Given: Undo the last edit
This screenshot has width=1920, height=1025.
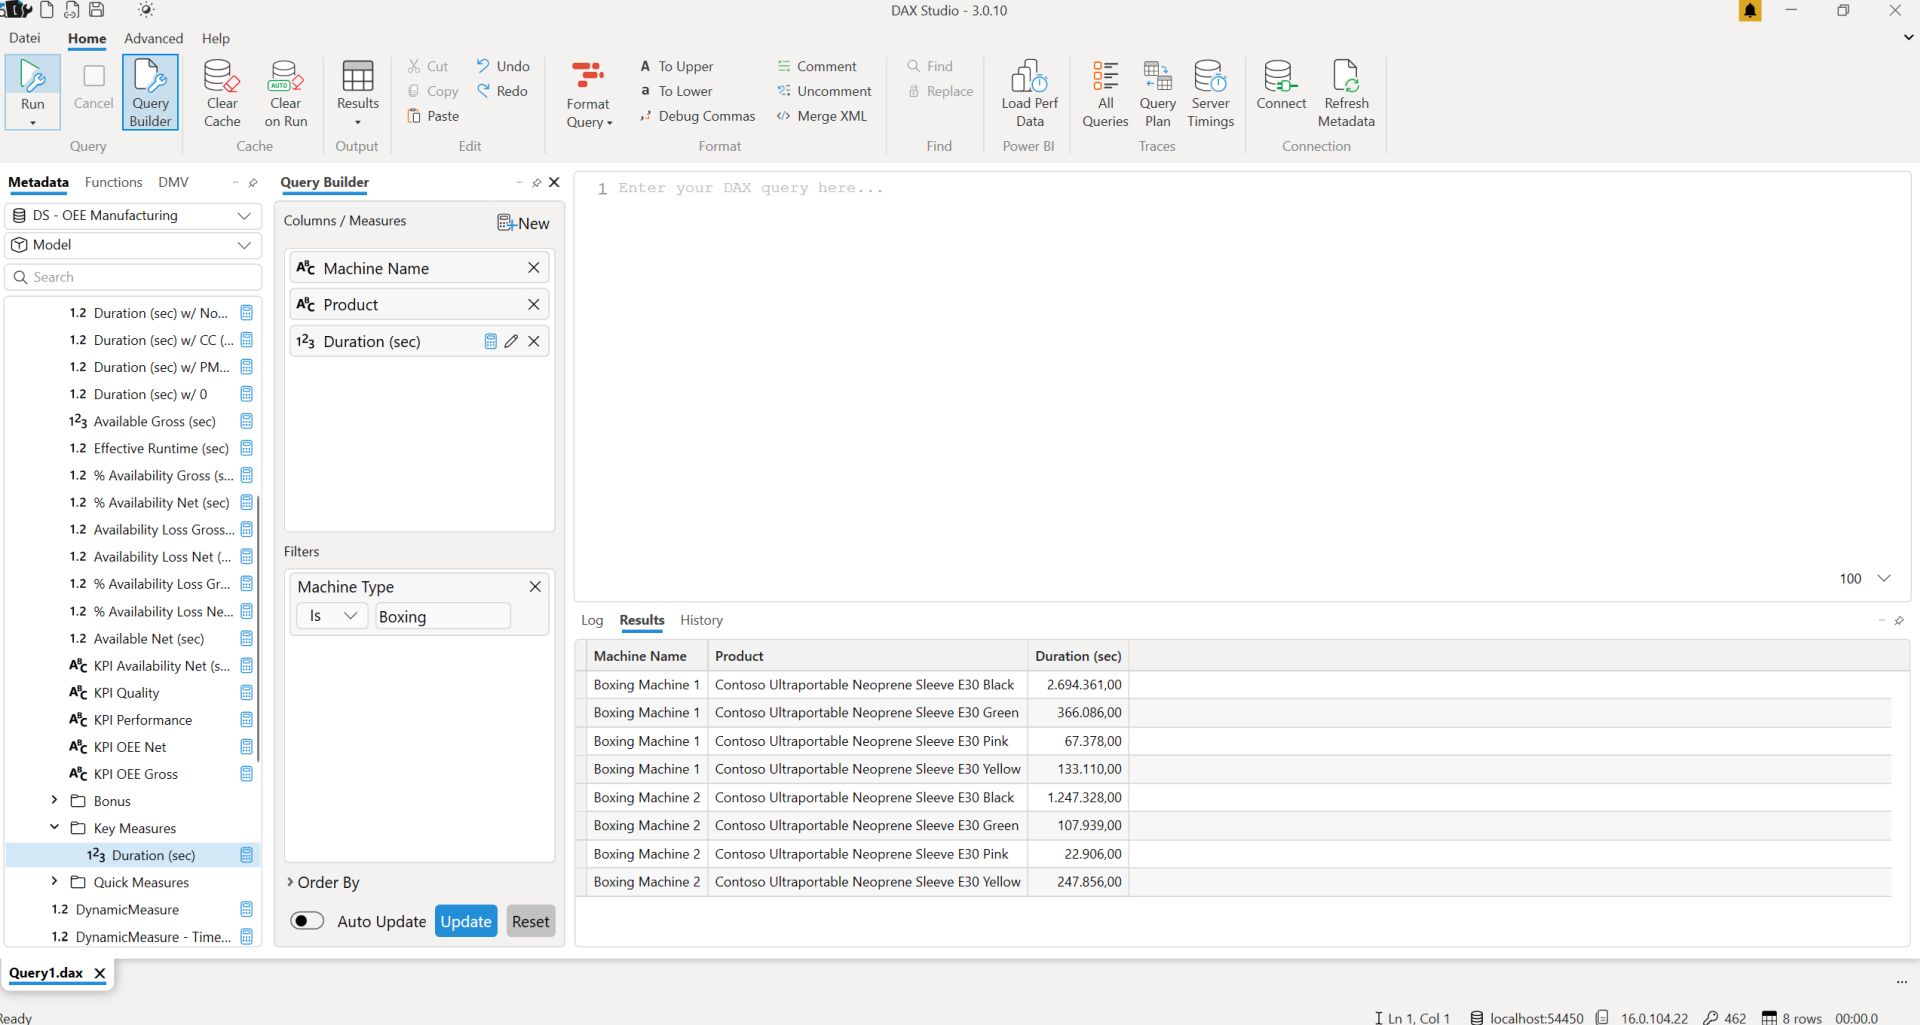Looking at the screenshot, I should tap(503, 66).
